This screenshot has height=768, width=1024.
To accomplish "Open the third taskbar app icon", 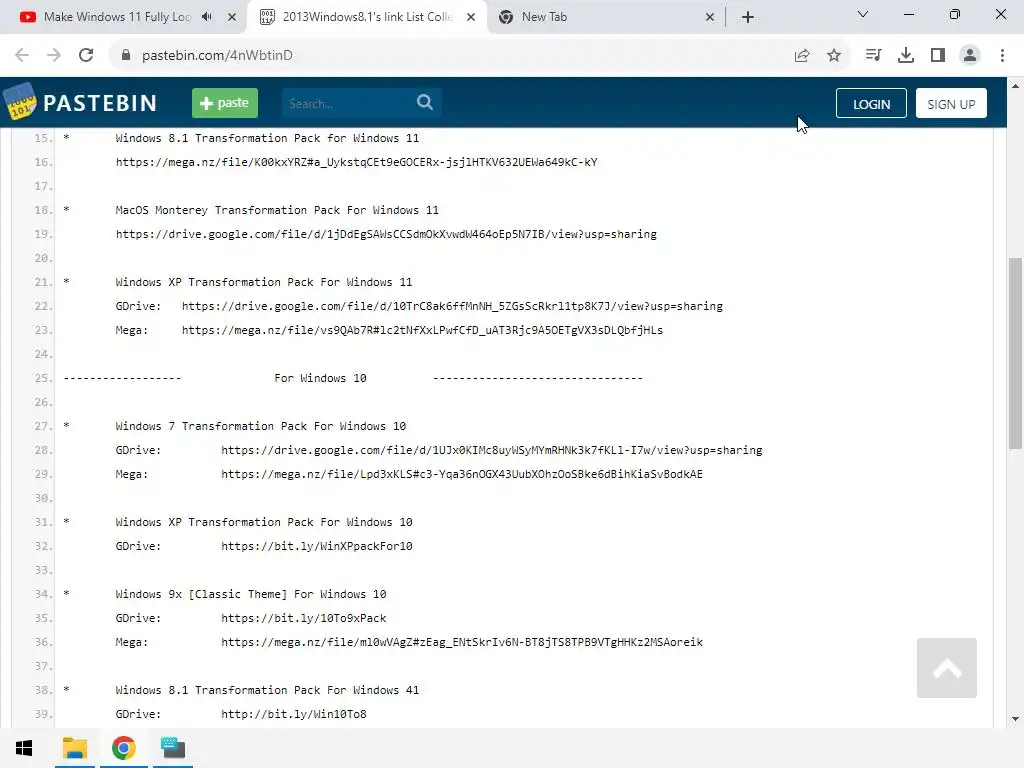I will [x=173, y=748].
